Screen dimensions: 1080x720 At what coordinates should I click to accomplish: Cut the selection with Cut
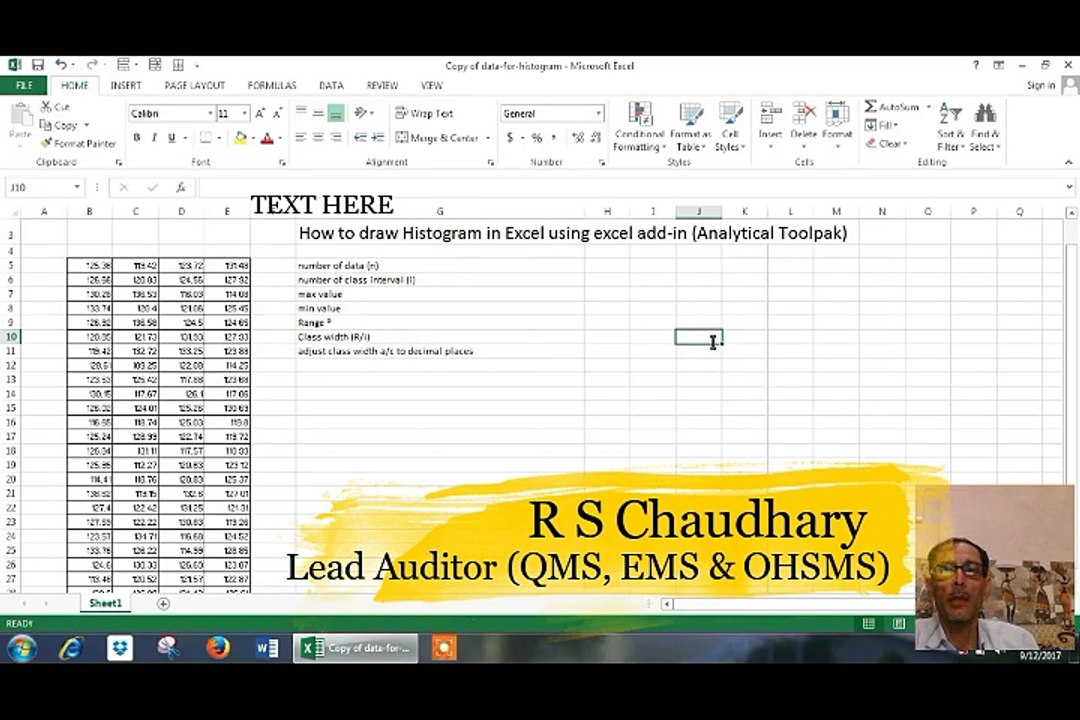click(x=55, y=107)
